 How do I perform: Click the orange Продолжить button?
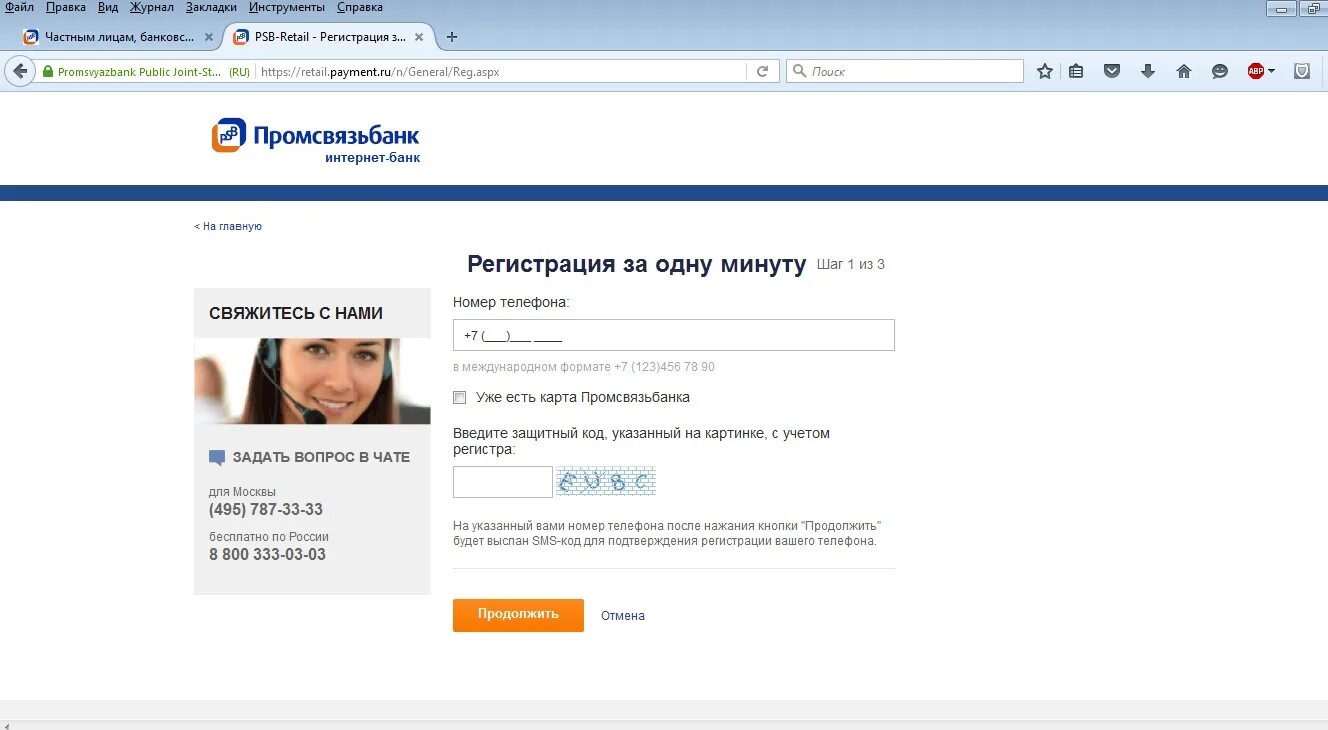(x=518, y=615)
